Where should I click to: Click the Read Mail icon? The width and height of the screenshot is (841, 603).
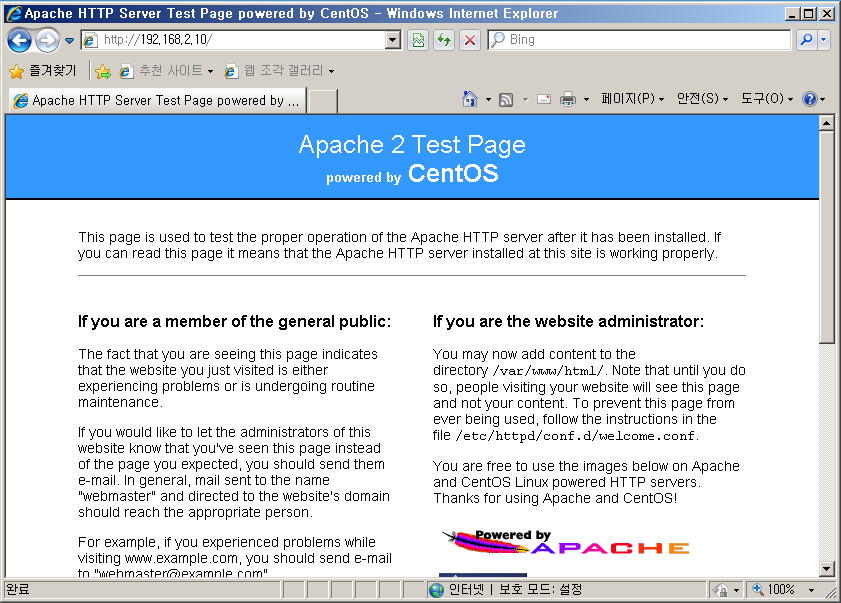point(544,99)
